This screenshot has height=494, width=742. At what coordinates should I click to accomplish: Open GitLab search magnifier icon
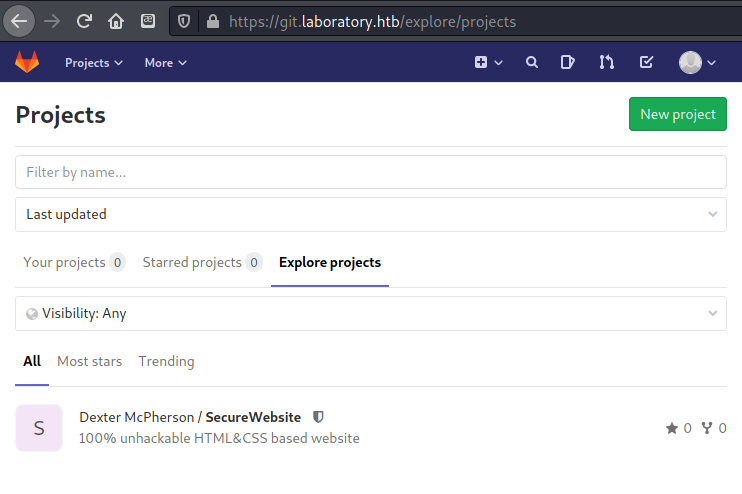pos(532,62)
